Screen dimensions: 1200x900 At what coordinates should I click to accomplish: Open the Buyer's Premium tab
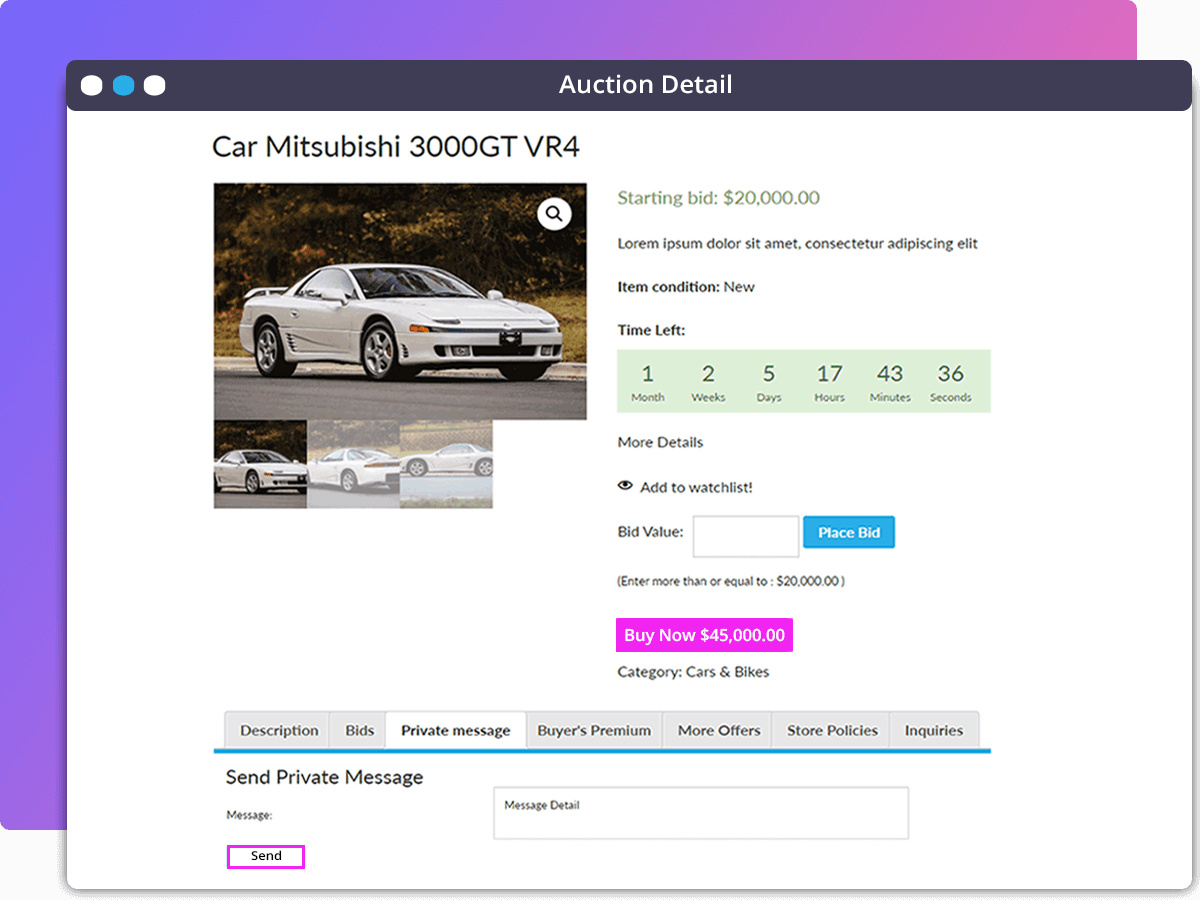tap(594, 730)
